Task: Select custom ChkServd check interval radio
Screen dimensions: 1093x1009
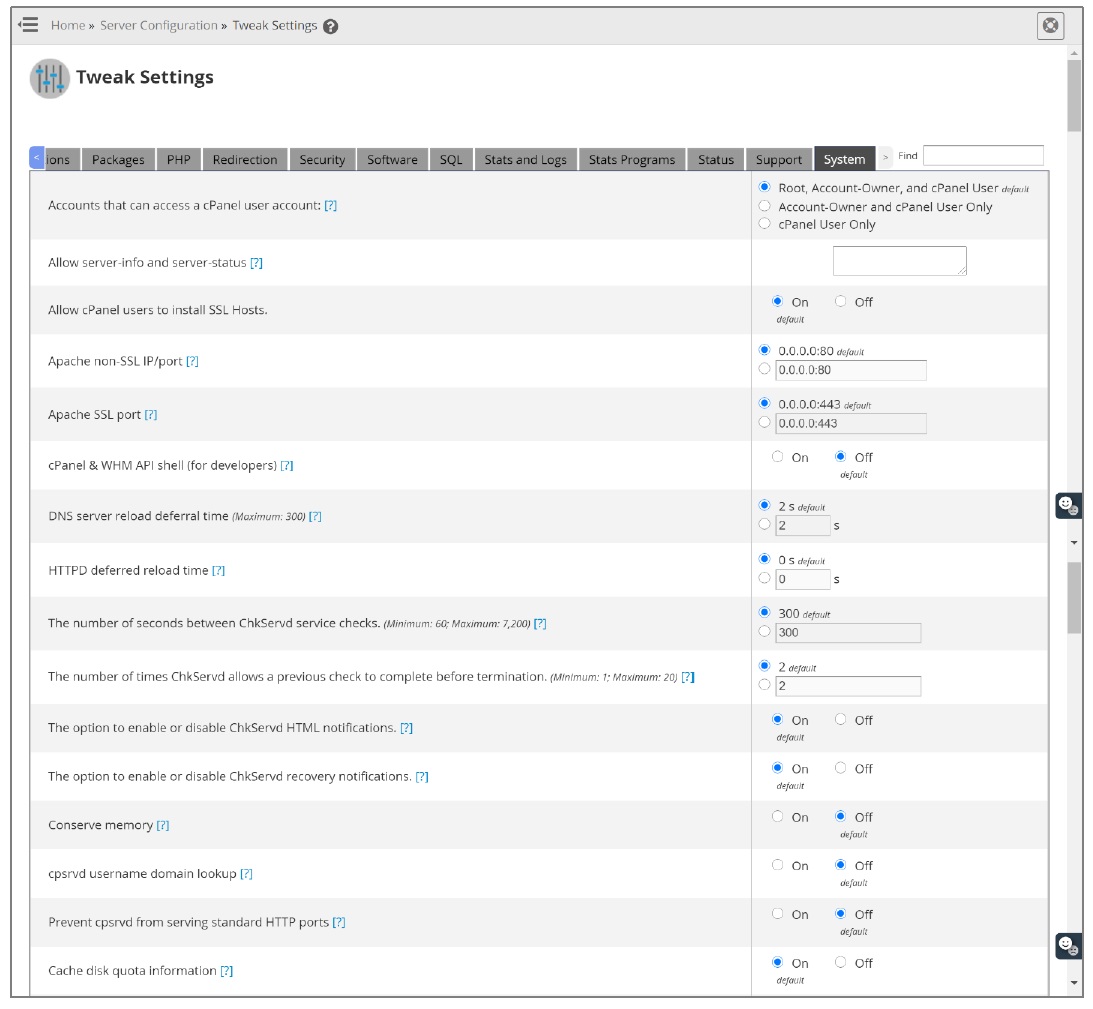Action: 765,631
